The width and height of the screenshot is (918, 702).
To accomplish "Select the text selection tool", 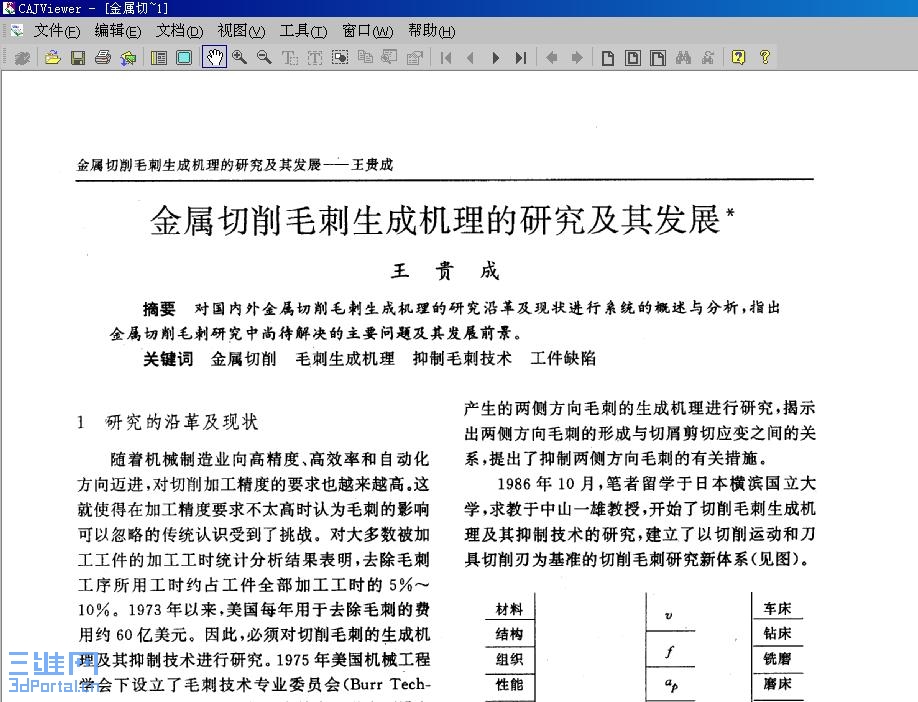I will [x=289, y=57].
